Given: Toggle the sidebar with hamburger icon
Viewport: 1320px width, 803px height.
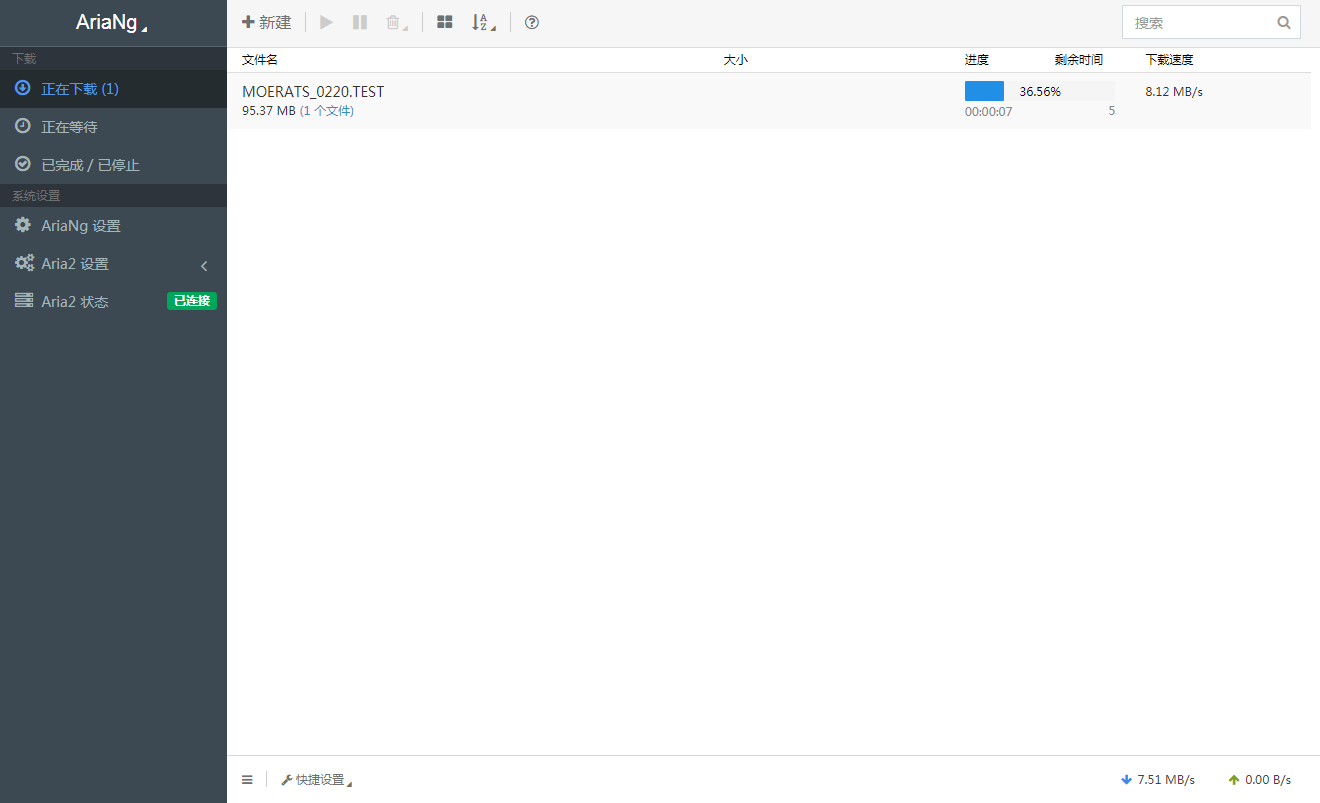Looking at the screenshot, I should 247,780.
